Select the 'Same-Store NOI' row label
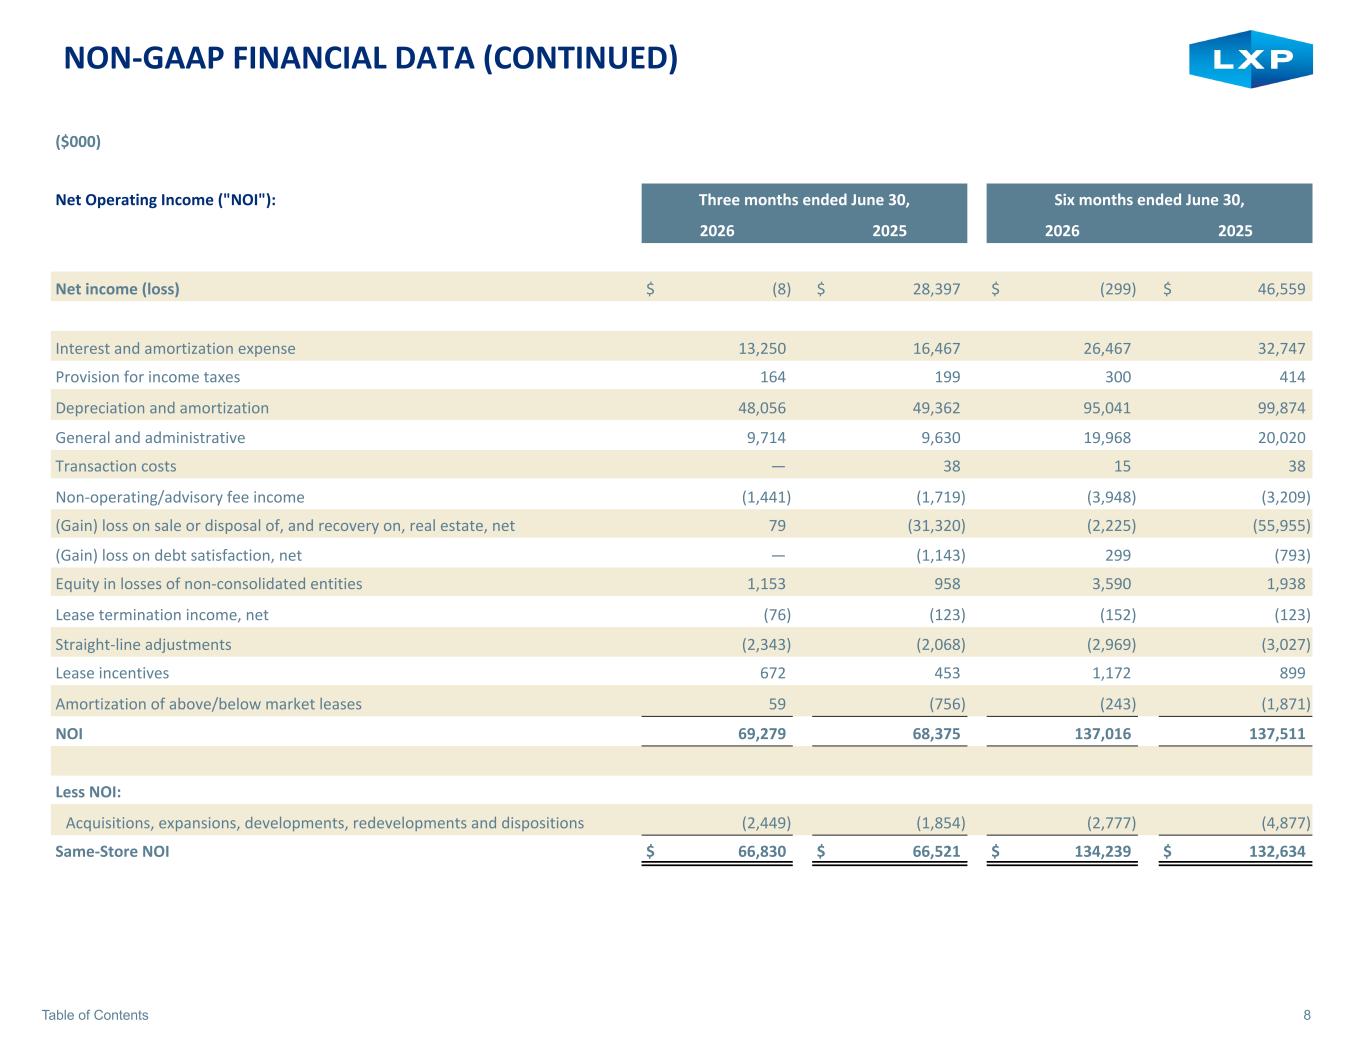 (x=112, y=852)
